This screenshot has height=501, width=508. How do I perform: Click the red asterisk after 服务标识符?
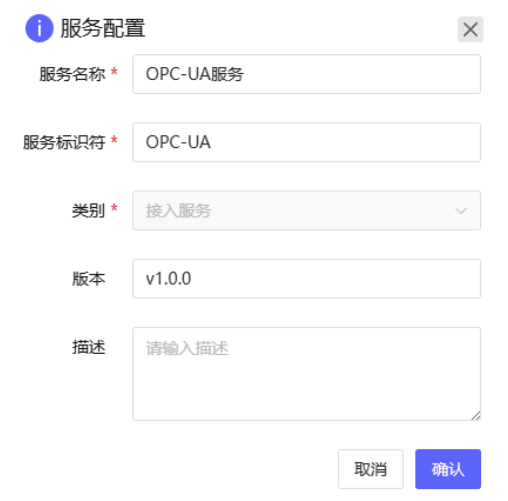[114, 140]
